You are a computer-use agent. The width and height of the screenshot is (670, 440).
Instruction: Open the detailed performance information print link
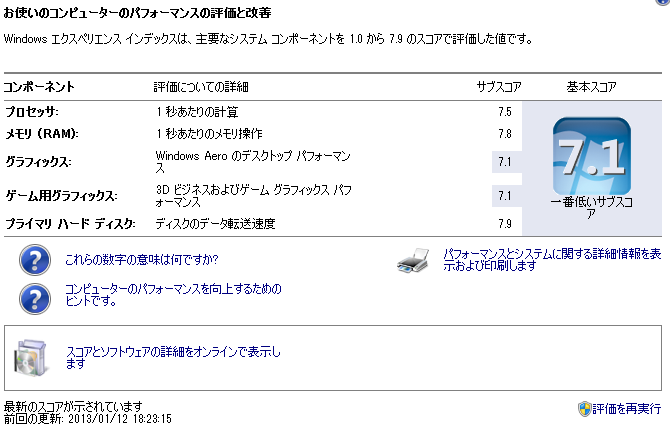(552, 260)
